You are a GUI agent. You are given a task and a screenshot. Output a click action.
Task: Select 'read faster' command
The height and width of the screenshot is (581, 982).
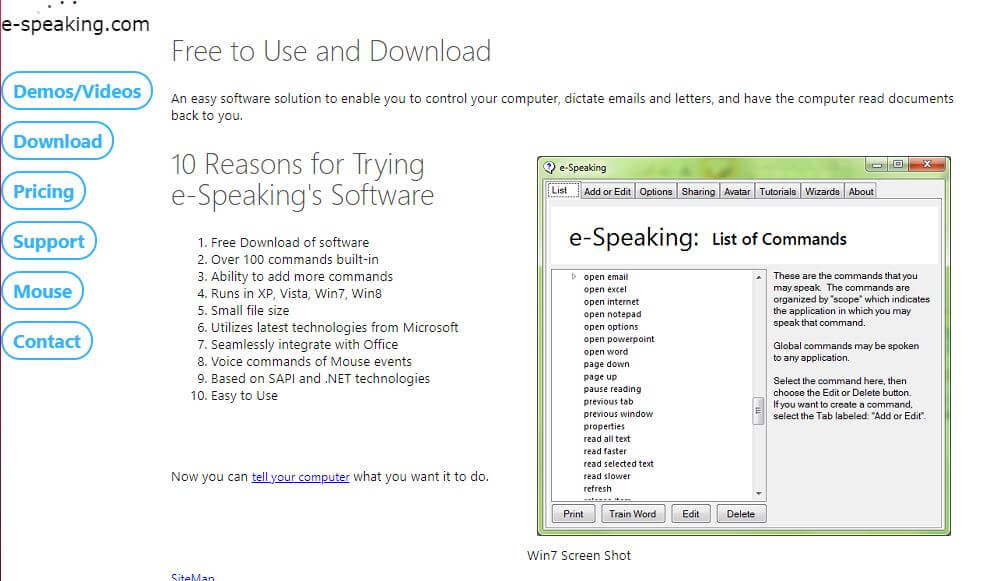click(605, 451)
